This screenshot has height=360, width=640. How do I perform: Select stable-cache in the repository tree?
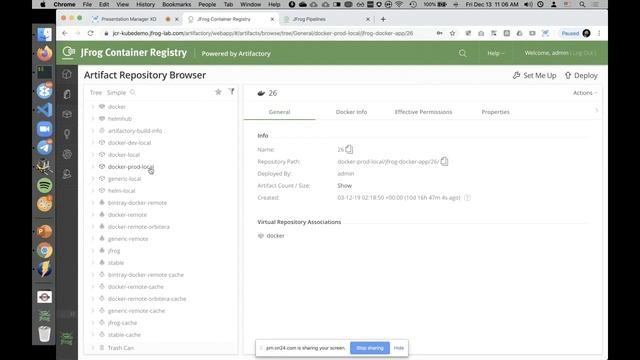click(124, 335)
